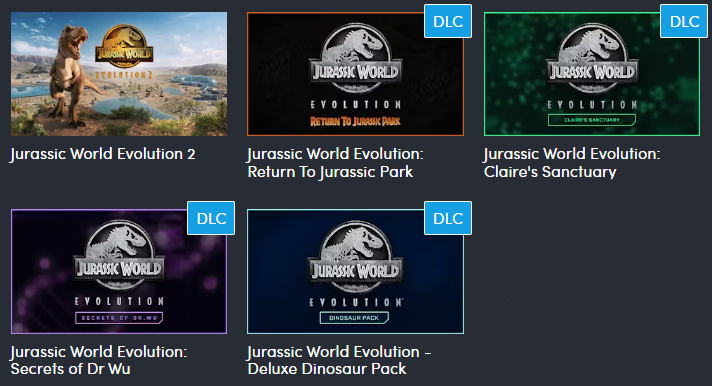Open the Jurassic World Evolution 2 title link
Image resolution: width=712 pixels, height=386 pixels.
click(x=103, y=154)
